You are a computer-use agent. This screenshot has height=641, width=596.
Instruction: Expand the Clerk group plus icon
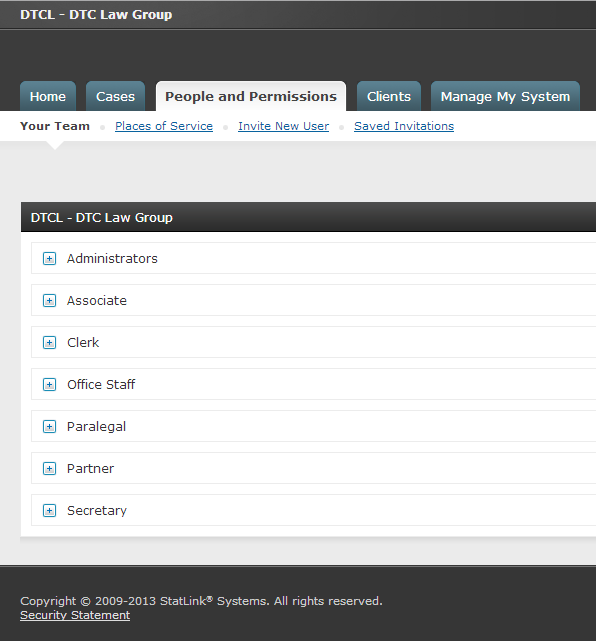(49, 343)
